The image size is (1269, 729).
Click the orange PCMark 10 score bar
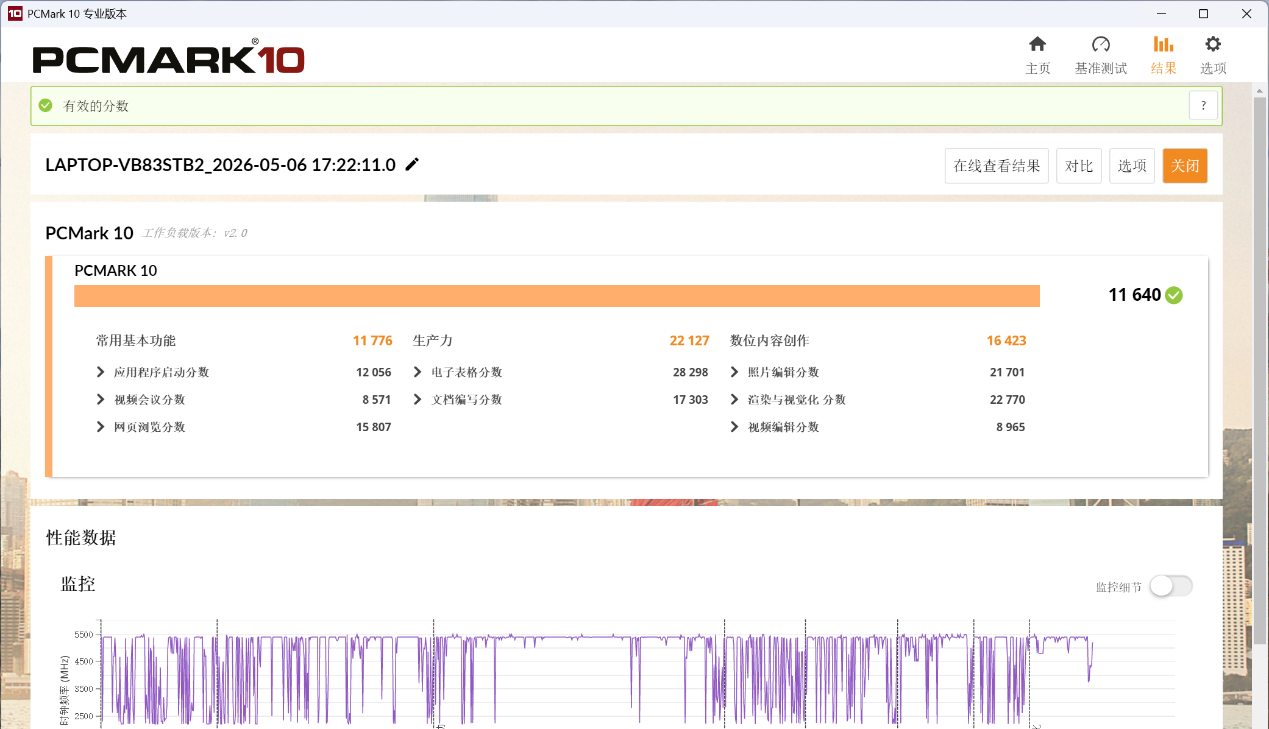(x=557, y=296)
